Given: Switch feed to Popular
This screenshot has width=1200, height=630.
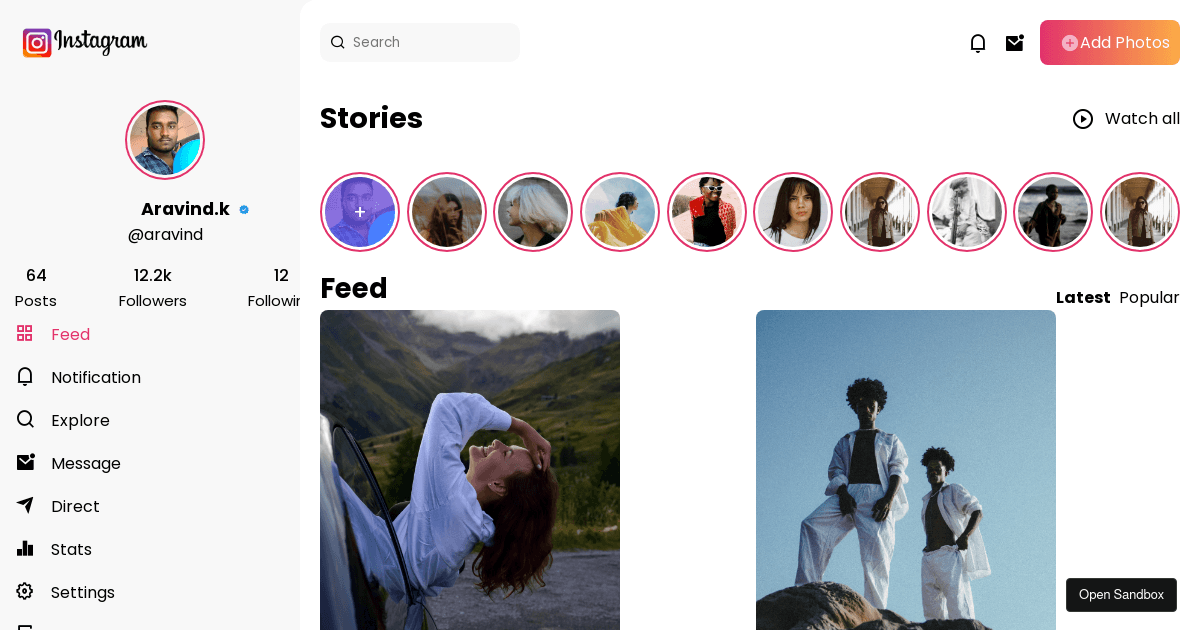Looking at the screenshot, I should pos(1149,297).
